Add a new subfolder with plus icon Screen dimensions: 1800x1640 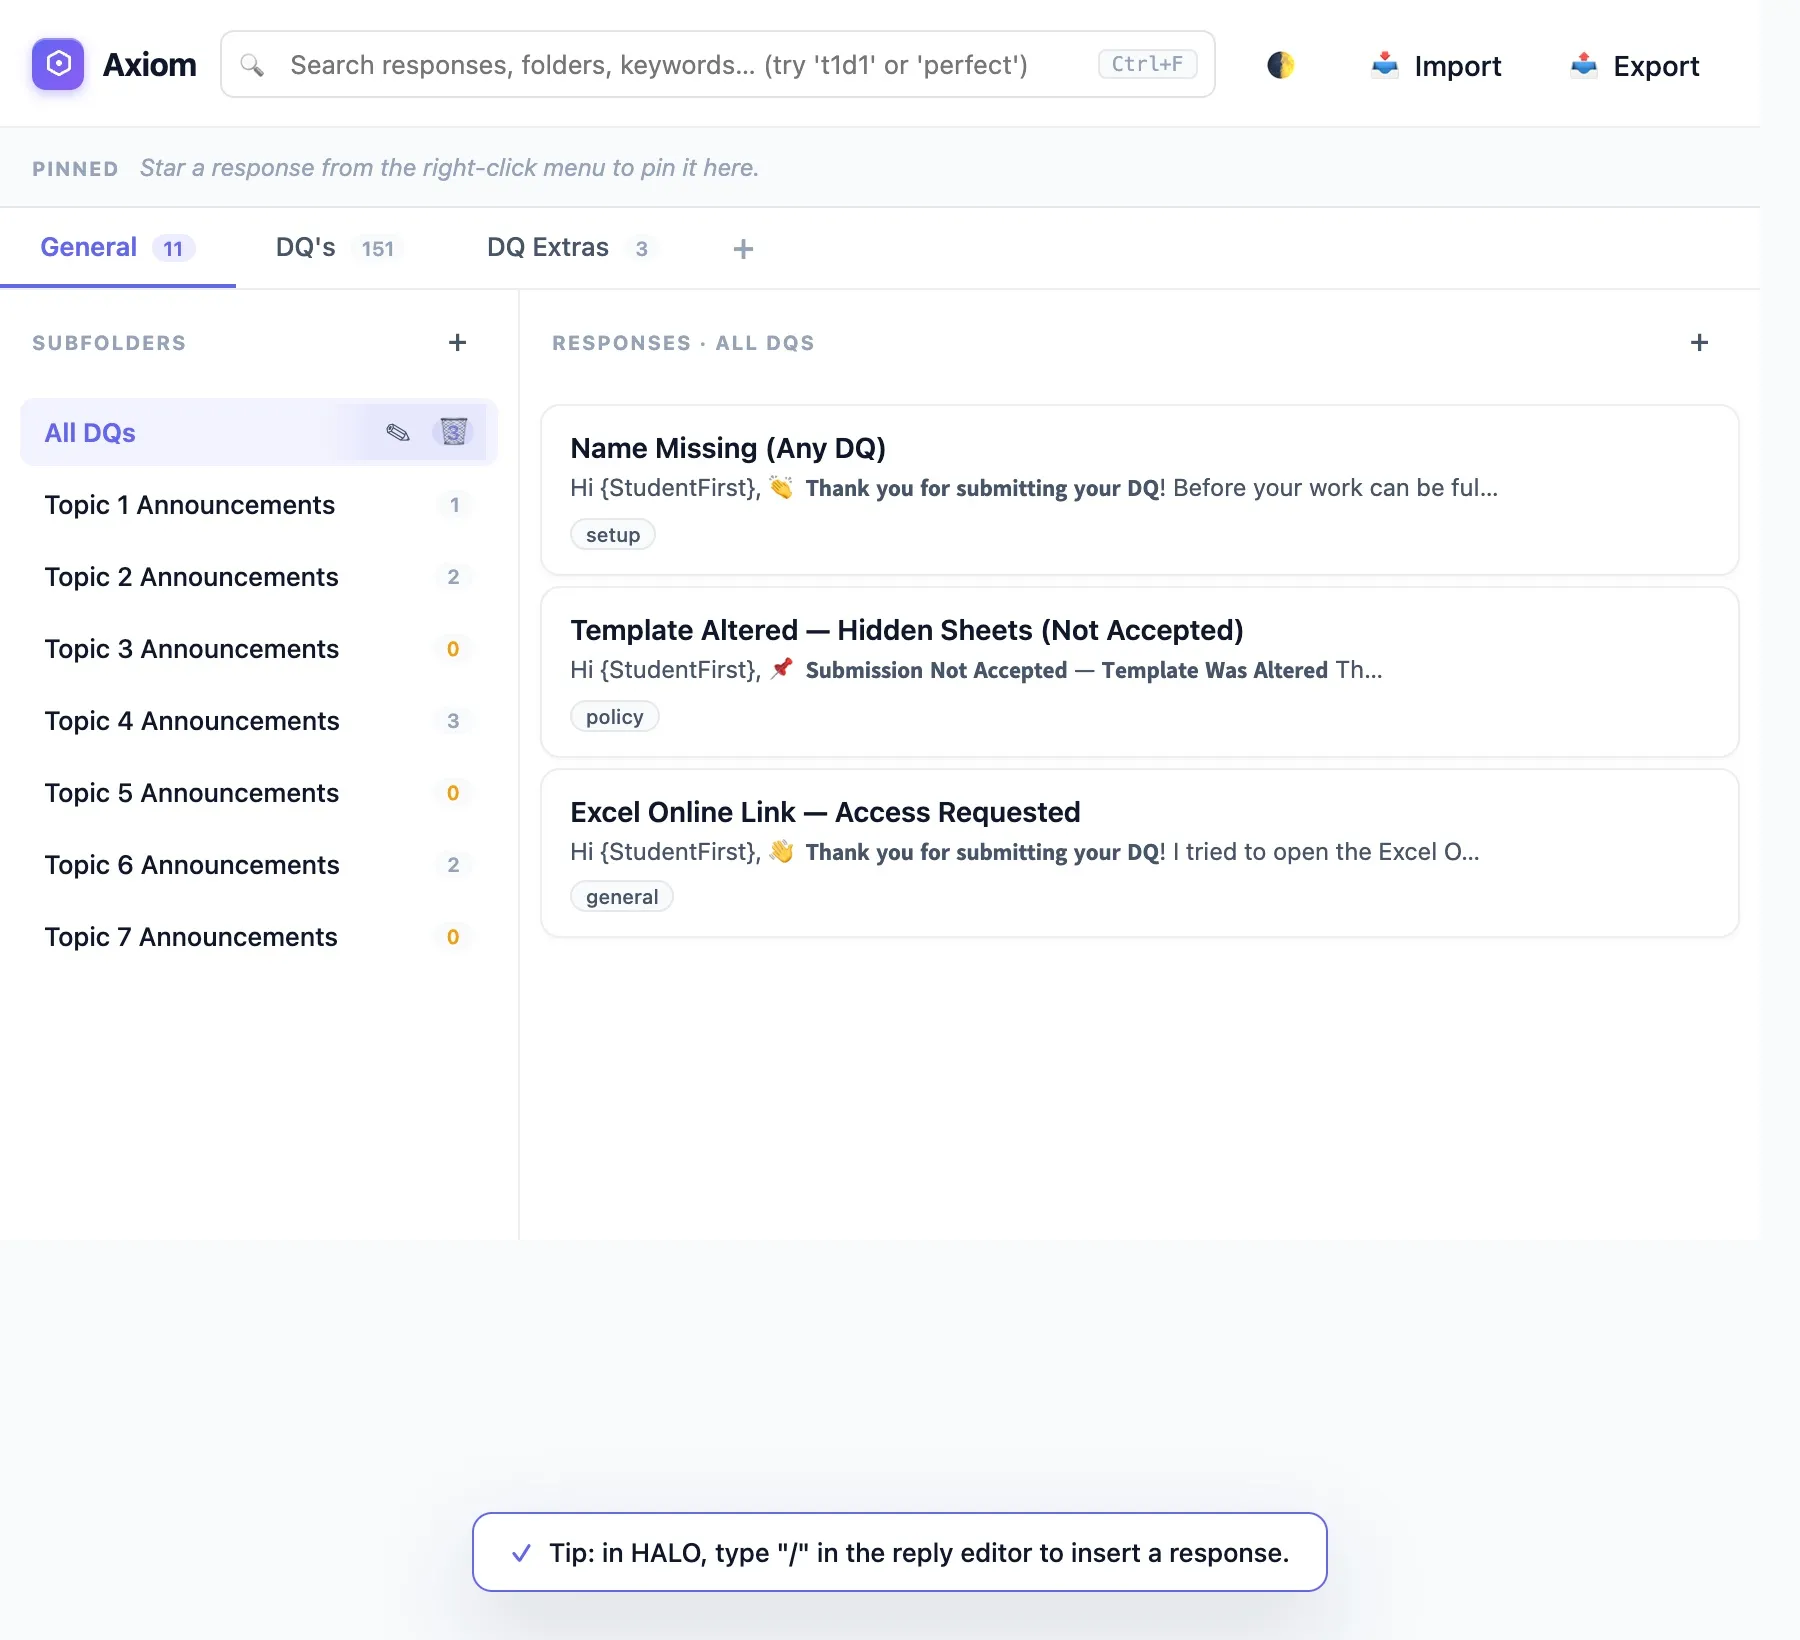(458, 342)
